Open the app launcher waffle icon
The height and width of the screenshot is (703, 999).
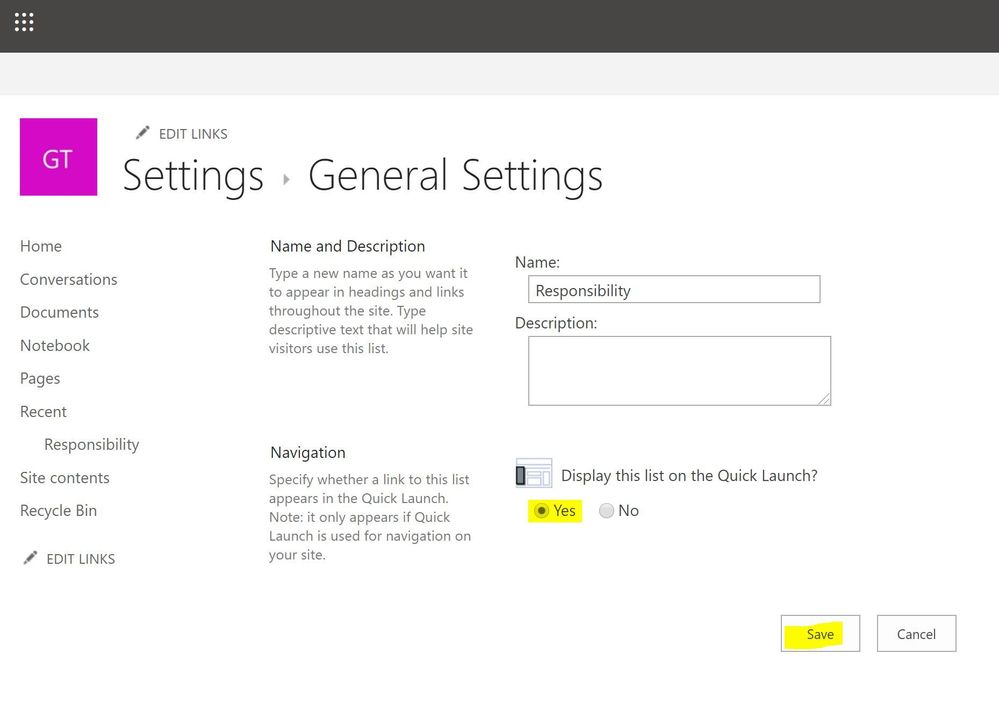tap(24, 22)
